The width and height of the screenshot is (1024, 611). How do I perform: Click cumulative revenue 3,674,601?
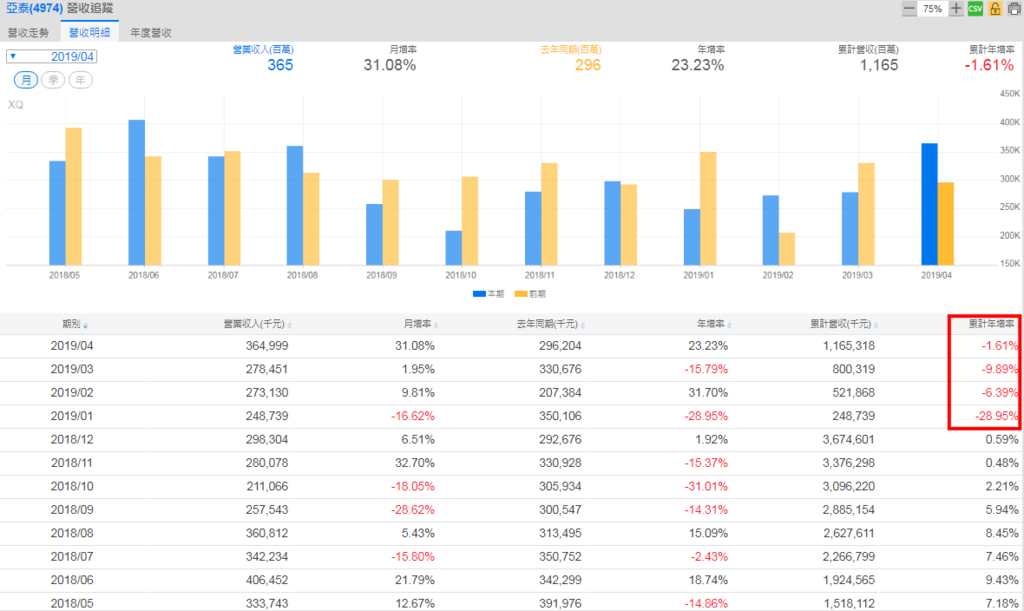point(848,440)
